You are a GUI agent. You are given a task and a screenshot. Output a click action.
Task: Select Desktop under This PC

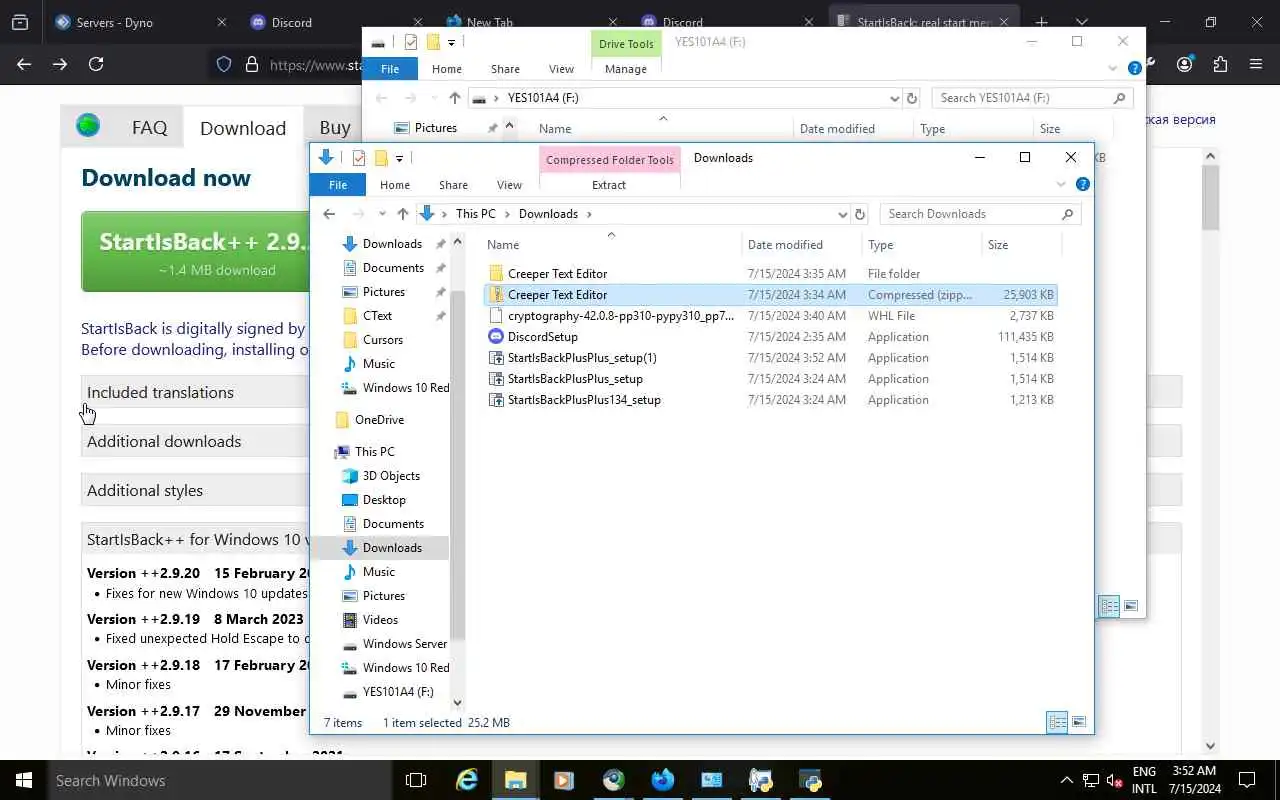pos(384,500)
